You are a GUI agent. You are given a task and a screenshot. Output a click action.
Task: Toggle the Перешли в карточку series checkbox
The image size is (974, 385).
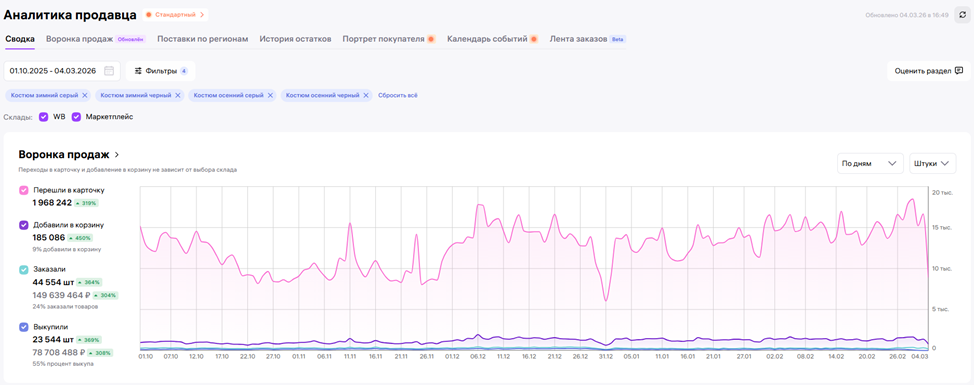pos(24,190)
